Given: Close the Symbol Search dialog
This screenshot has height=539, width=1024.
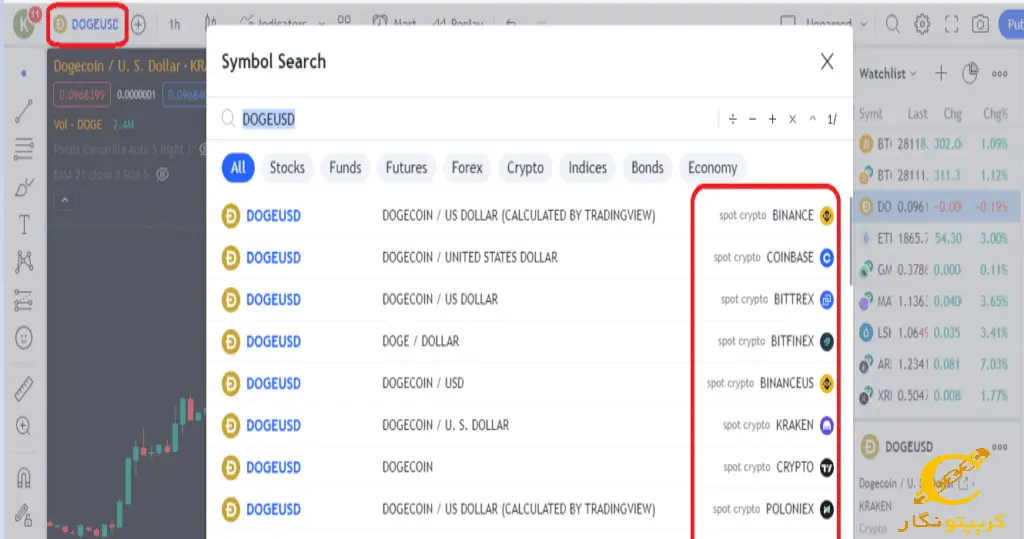Looking at the screenshot, I should (x=827, y=61).
